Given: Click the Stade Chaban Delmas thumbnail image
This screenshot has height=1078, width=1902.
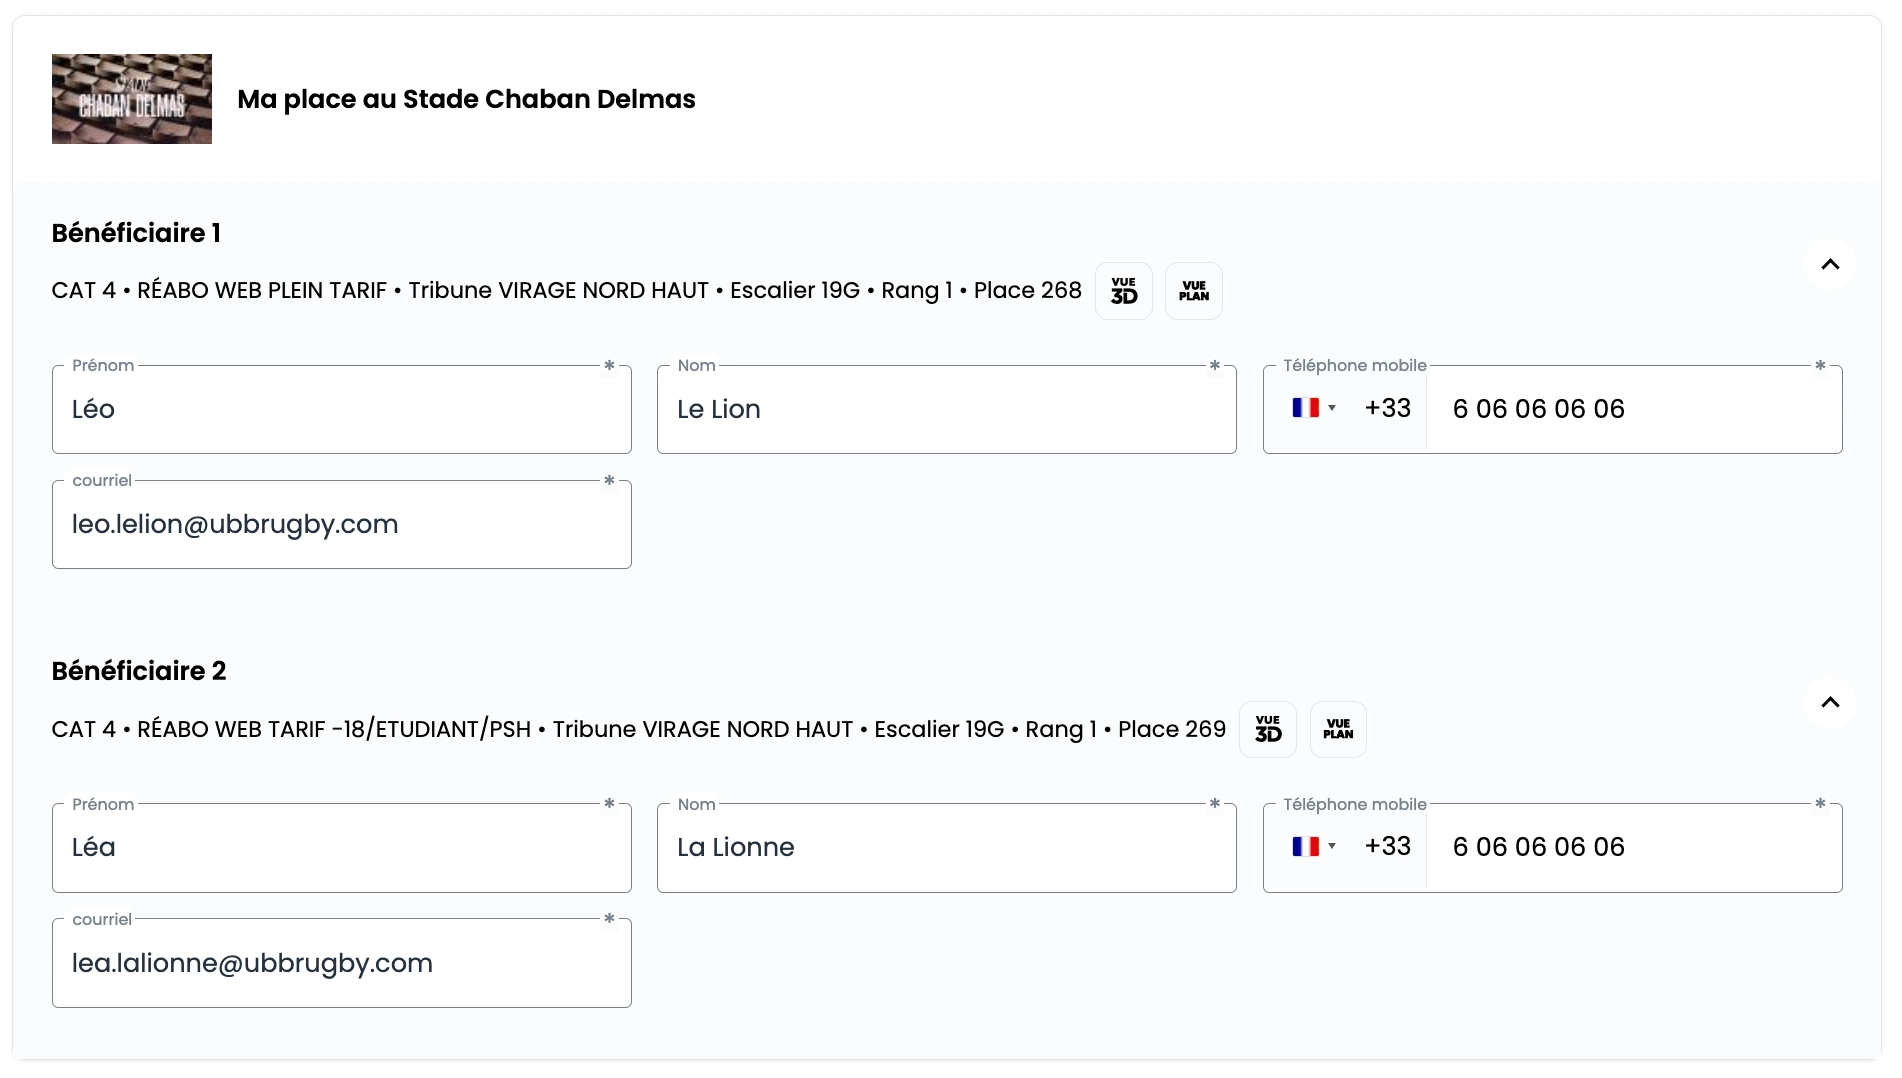Looking at the screenshot, I should pos(132,99).
